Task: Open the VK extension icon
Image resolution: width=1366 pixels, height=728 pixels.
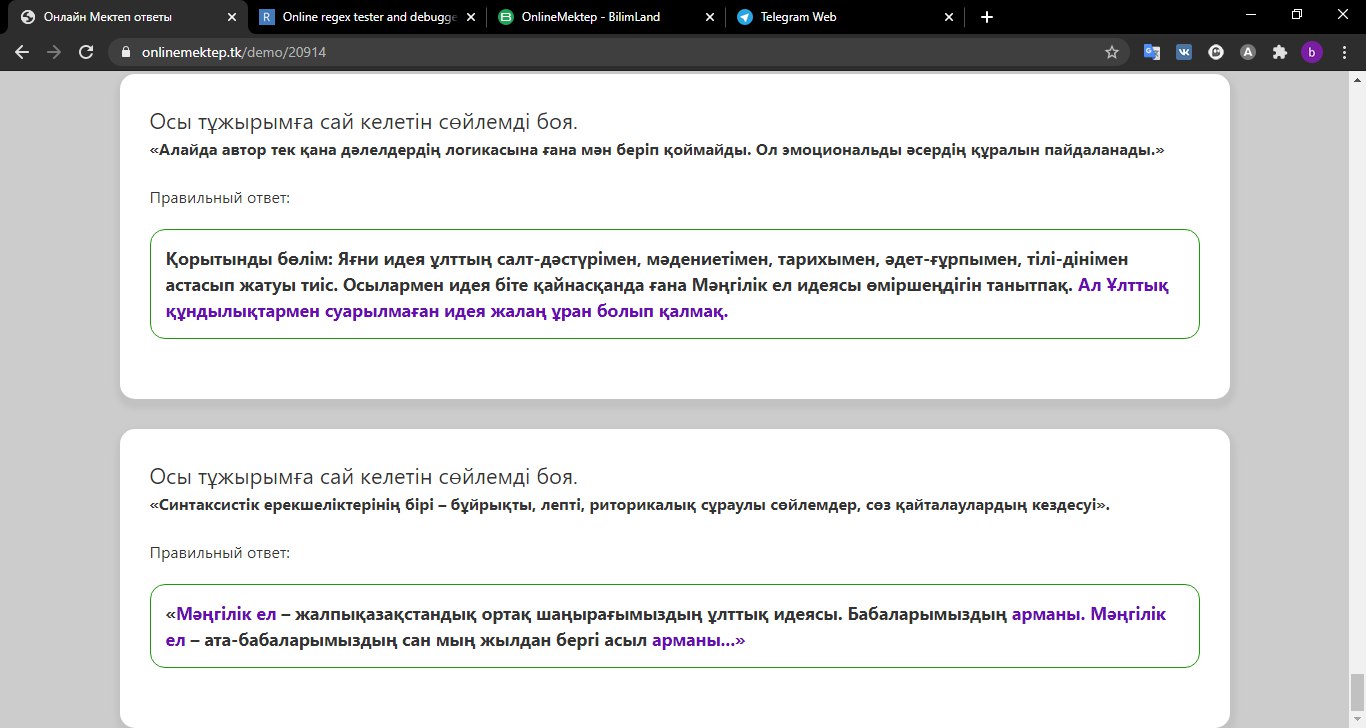Action: coord(1184,52)
